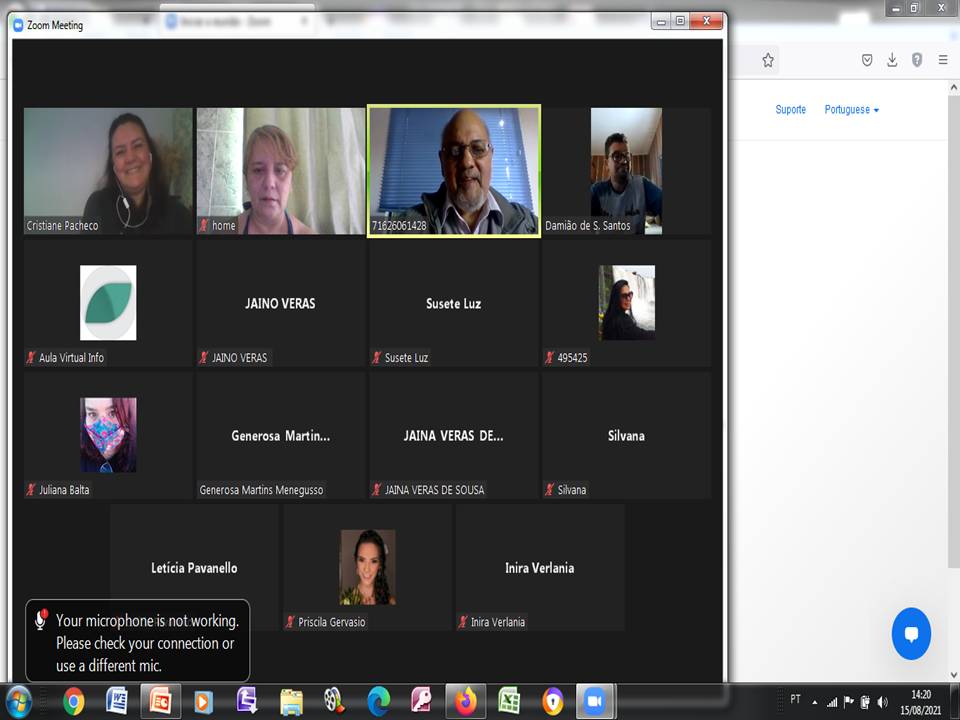Switch to PowerPoint in the taskbar
The width and height of the screenshot is (960, 720).
pos(160,702)
